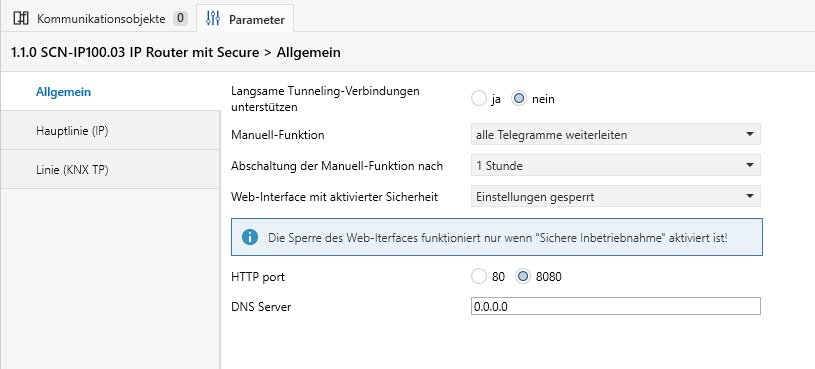
Task: Open the Linie (KNX TP) parameter page
Action: click(110, 169)
